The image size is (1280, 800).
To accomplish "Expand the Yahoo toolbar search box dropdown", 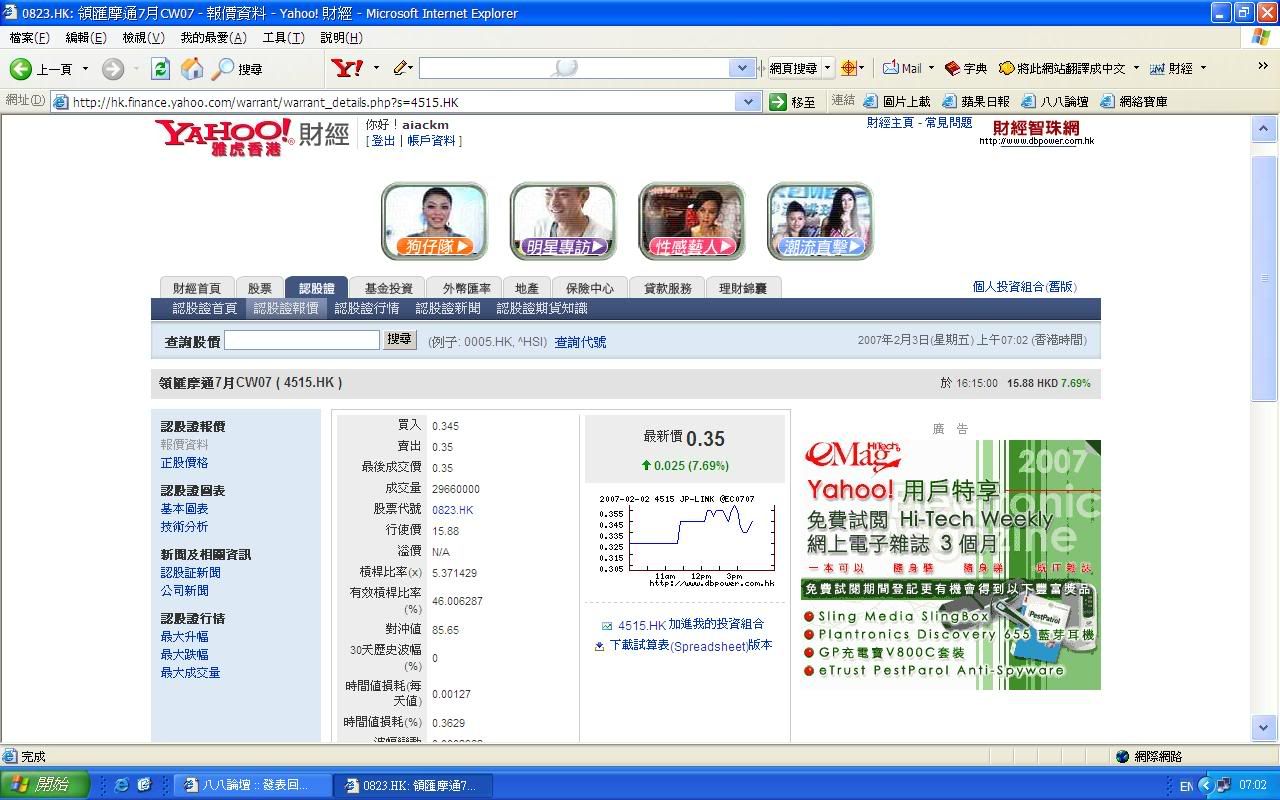I will click(742, 68).
